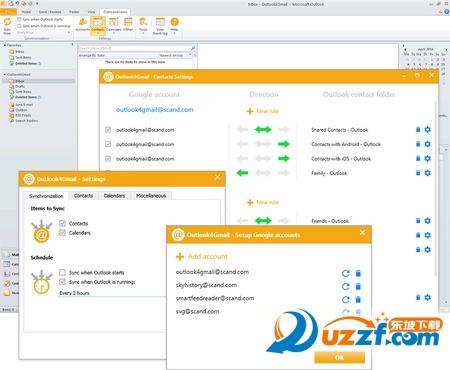Delete the smartfeedreader@scand.com account

(x=358, y=299)
